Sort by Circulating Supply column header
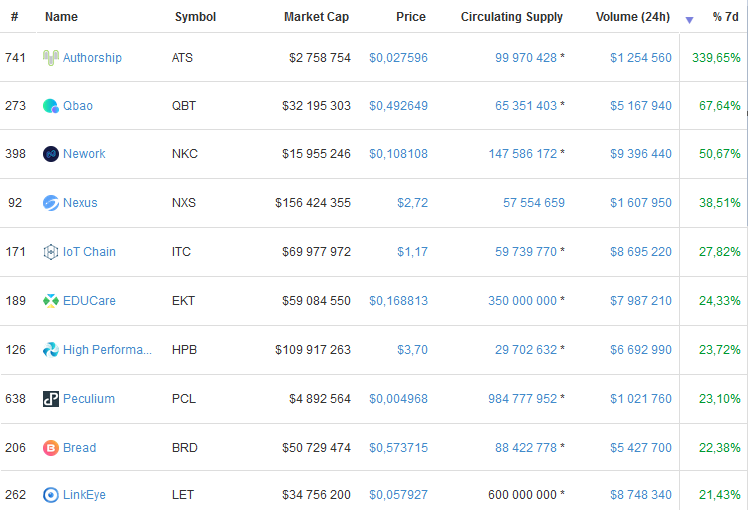Viewport: 748px width, 510px height. click(x=511, y=17)
